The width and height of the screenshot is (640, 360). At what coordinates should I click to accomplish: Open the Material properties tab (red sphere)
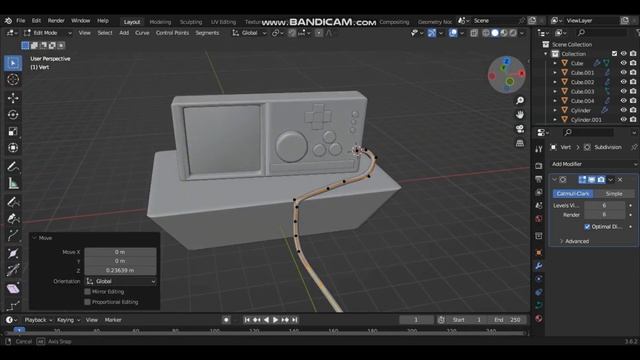[539, 318]
